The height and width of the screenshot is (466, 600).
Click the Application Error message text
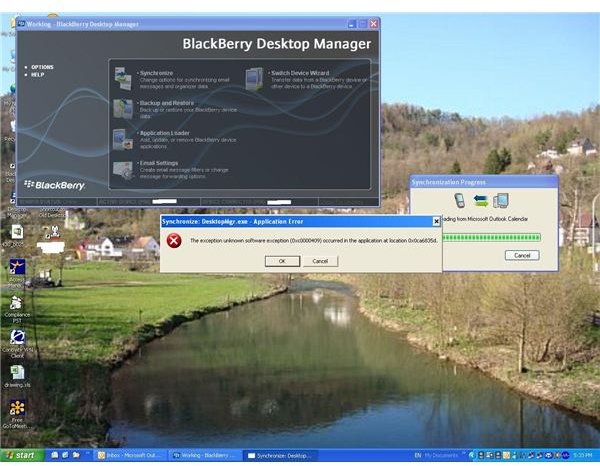coord(314,241)
